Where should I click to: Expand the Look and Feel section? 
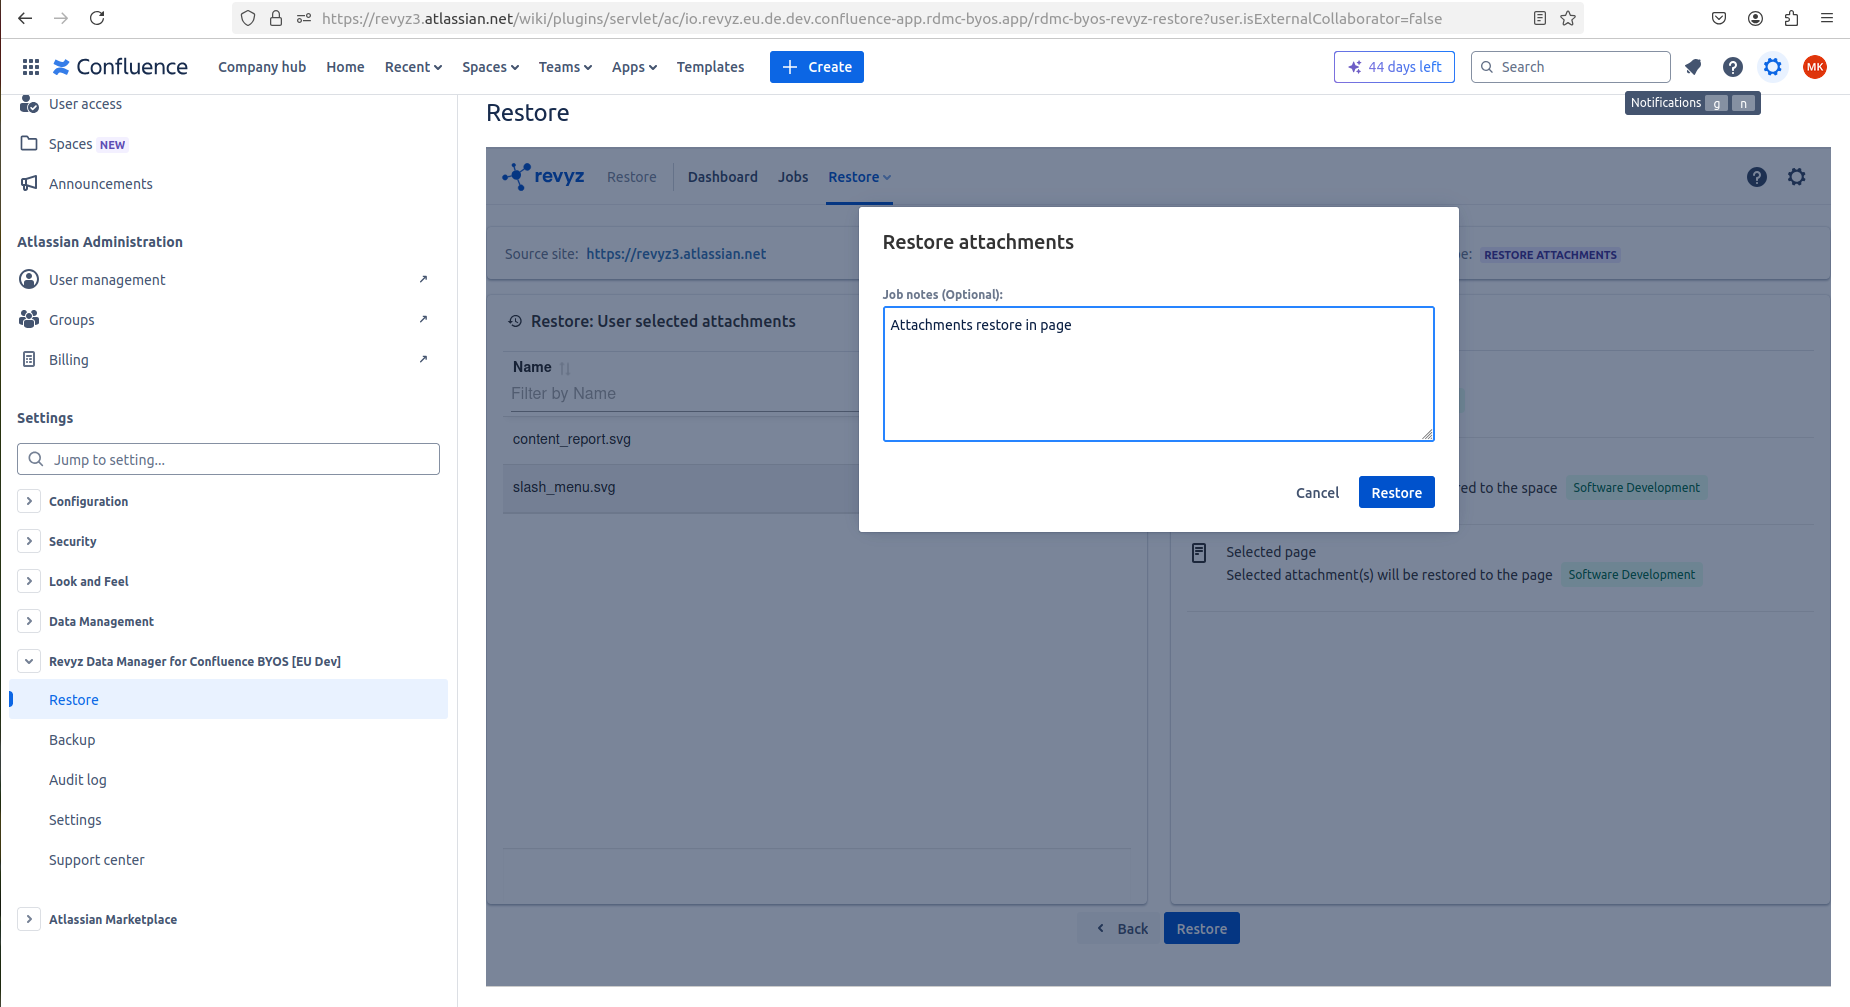(29, 581)
